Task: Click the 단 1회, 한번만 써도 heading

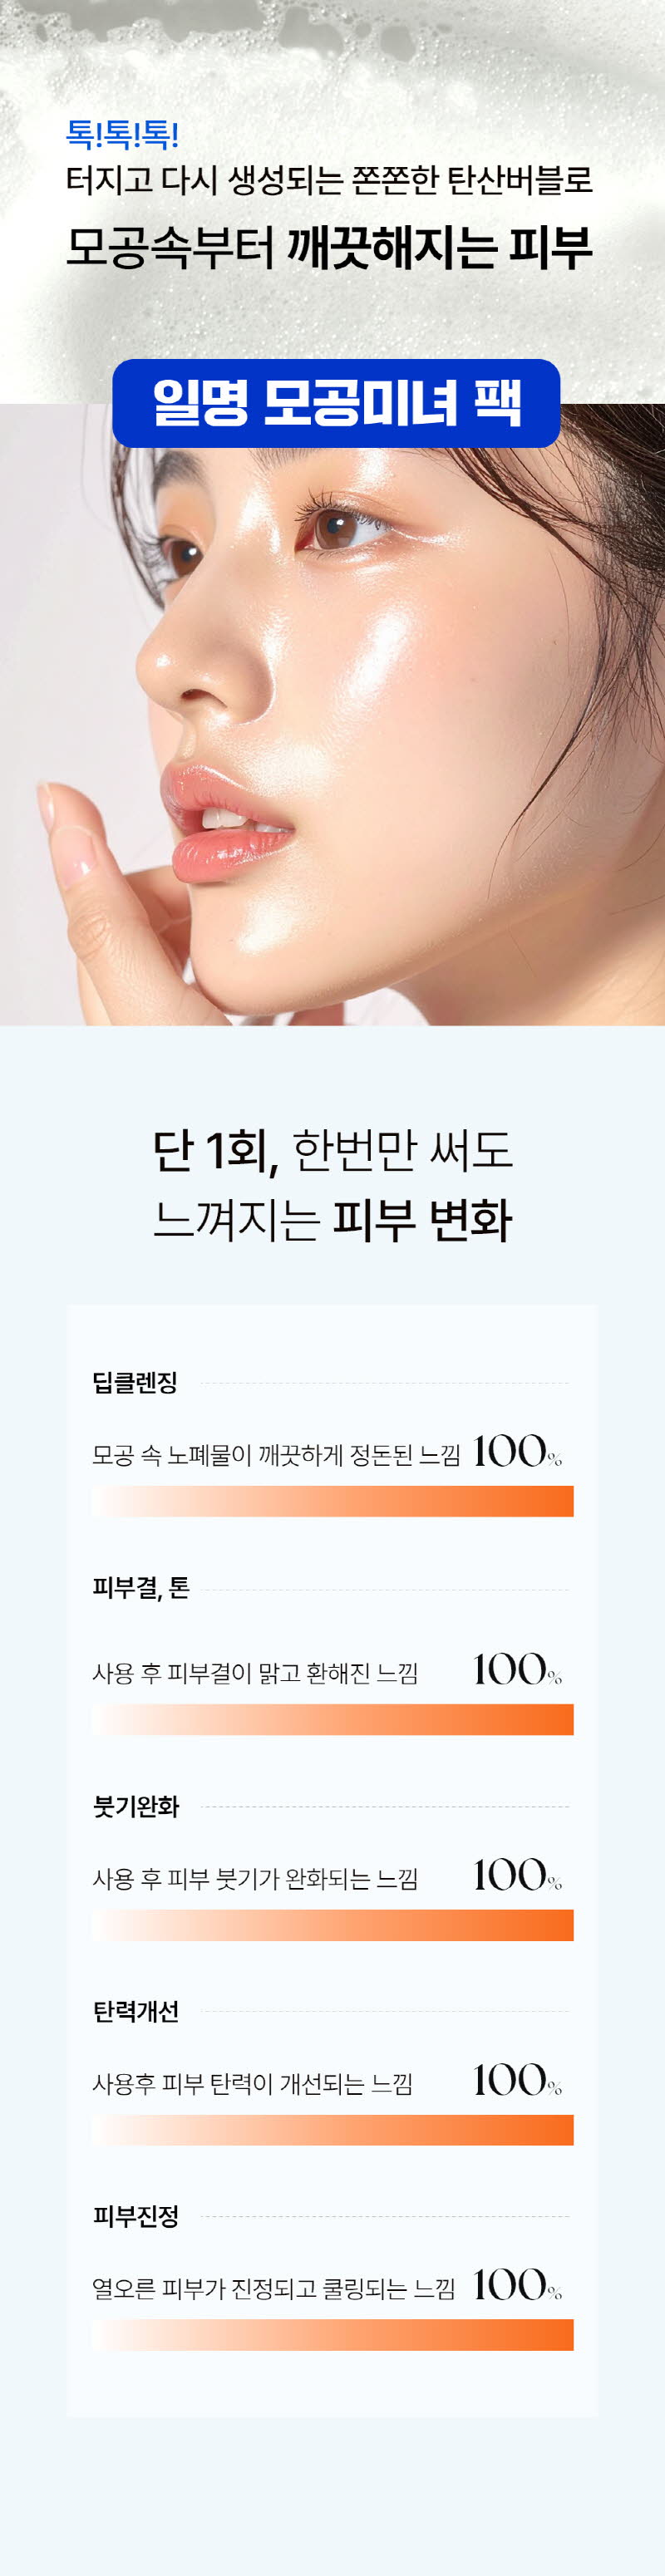Action: 332,1150
